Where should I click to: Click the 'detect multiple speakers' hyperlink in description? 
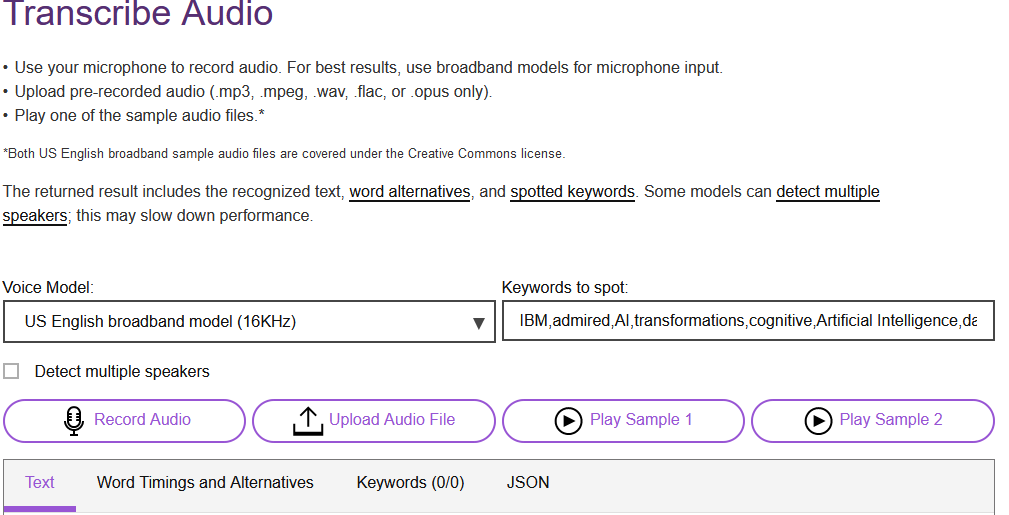827,192
